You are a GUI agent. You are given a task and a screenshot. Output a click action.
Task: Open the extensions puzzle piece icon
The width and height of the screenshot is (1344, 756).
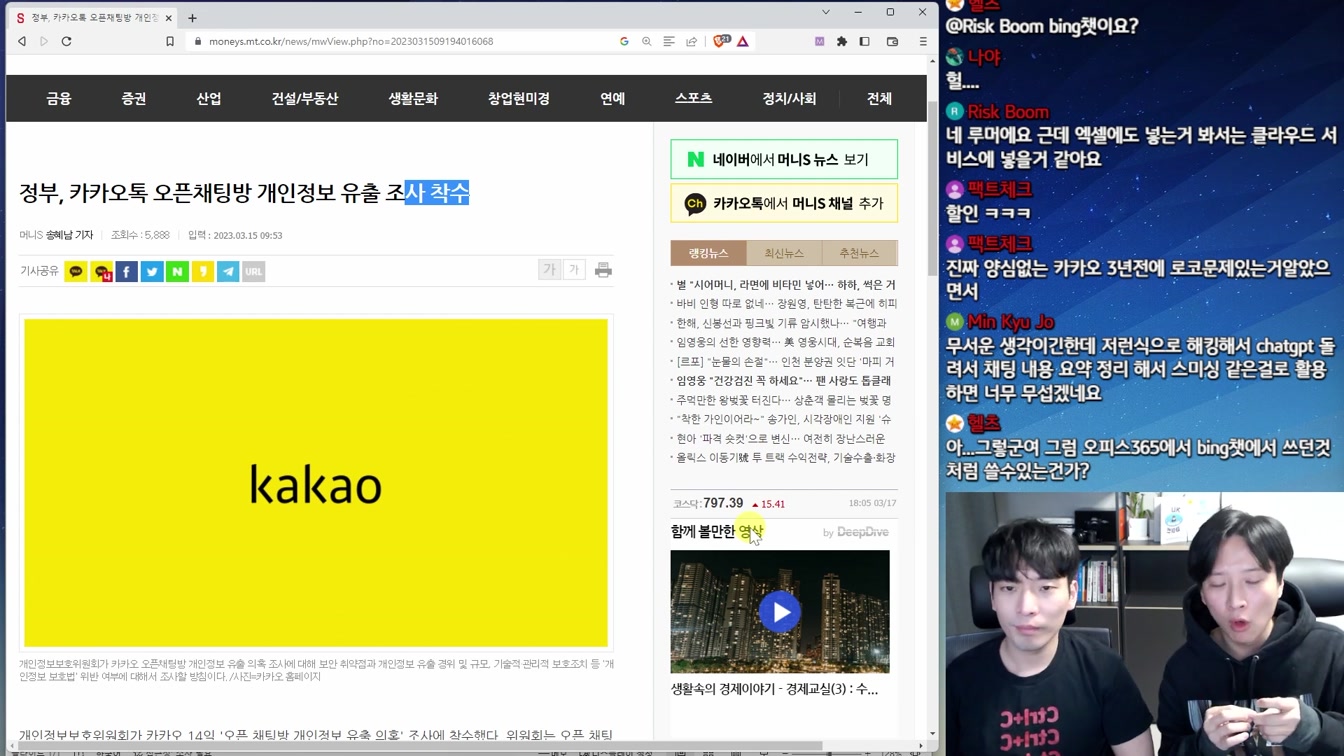tap(842, 41)
